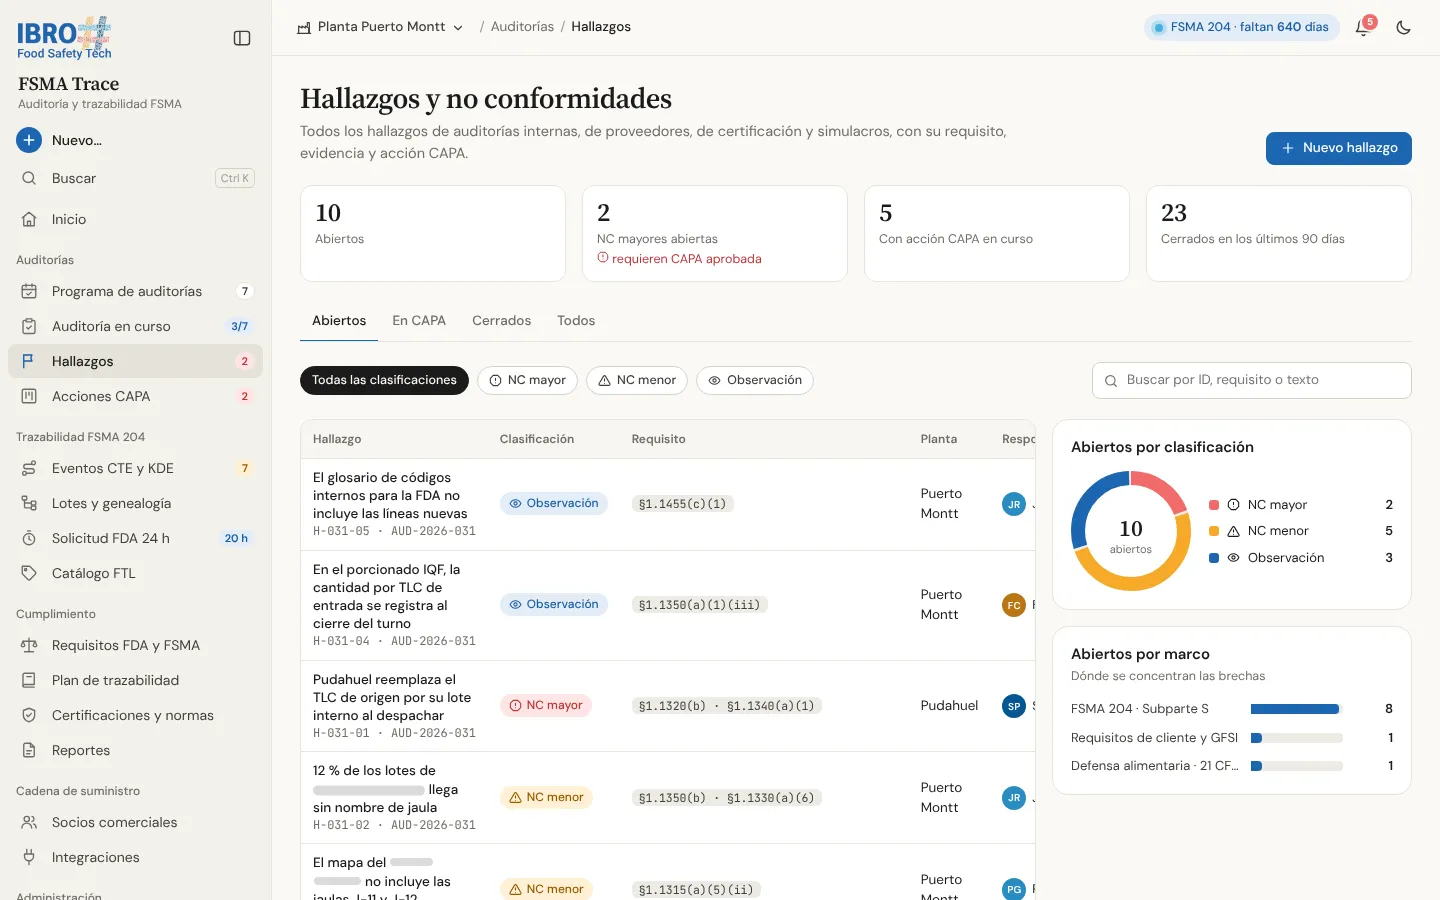Click finding ID H-031-01 · AUD-2026-031
The height and width of the screenshot is (900, 1440).
(x=394, y=733)
